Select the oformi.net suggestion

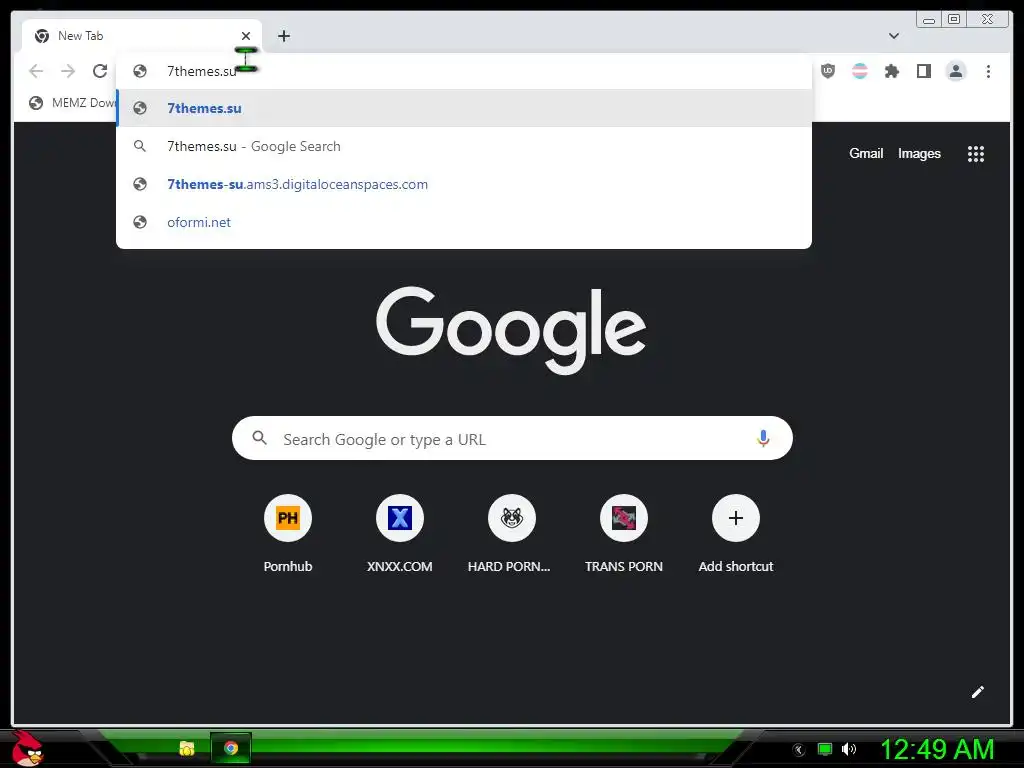pos(464,222)
